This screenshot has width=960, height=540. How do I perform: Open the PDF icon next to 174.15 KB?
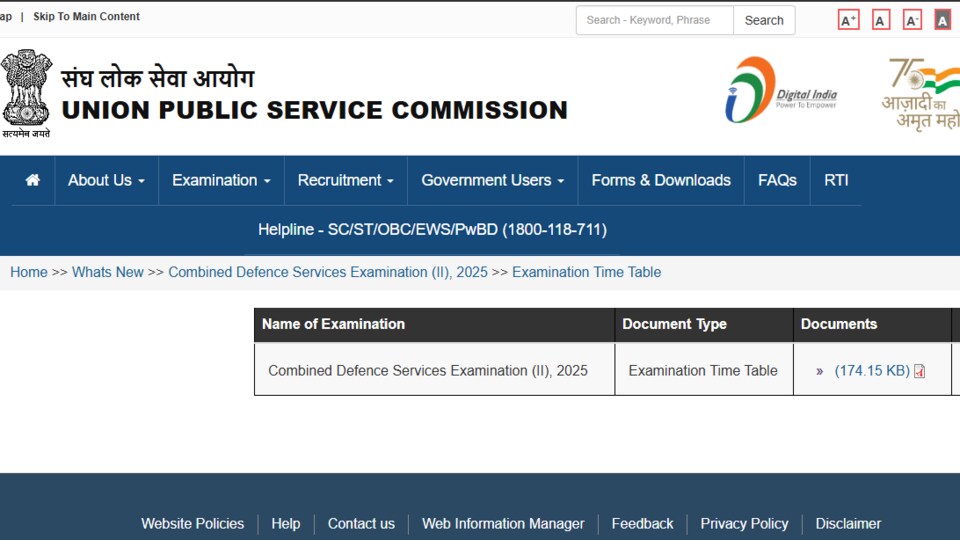coord(919,371)
